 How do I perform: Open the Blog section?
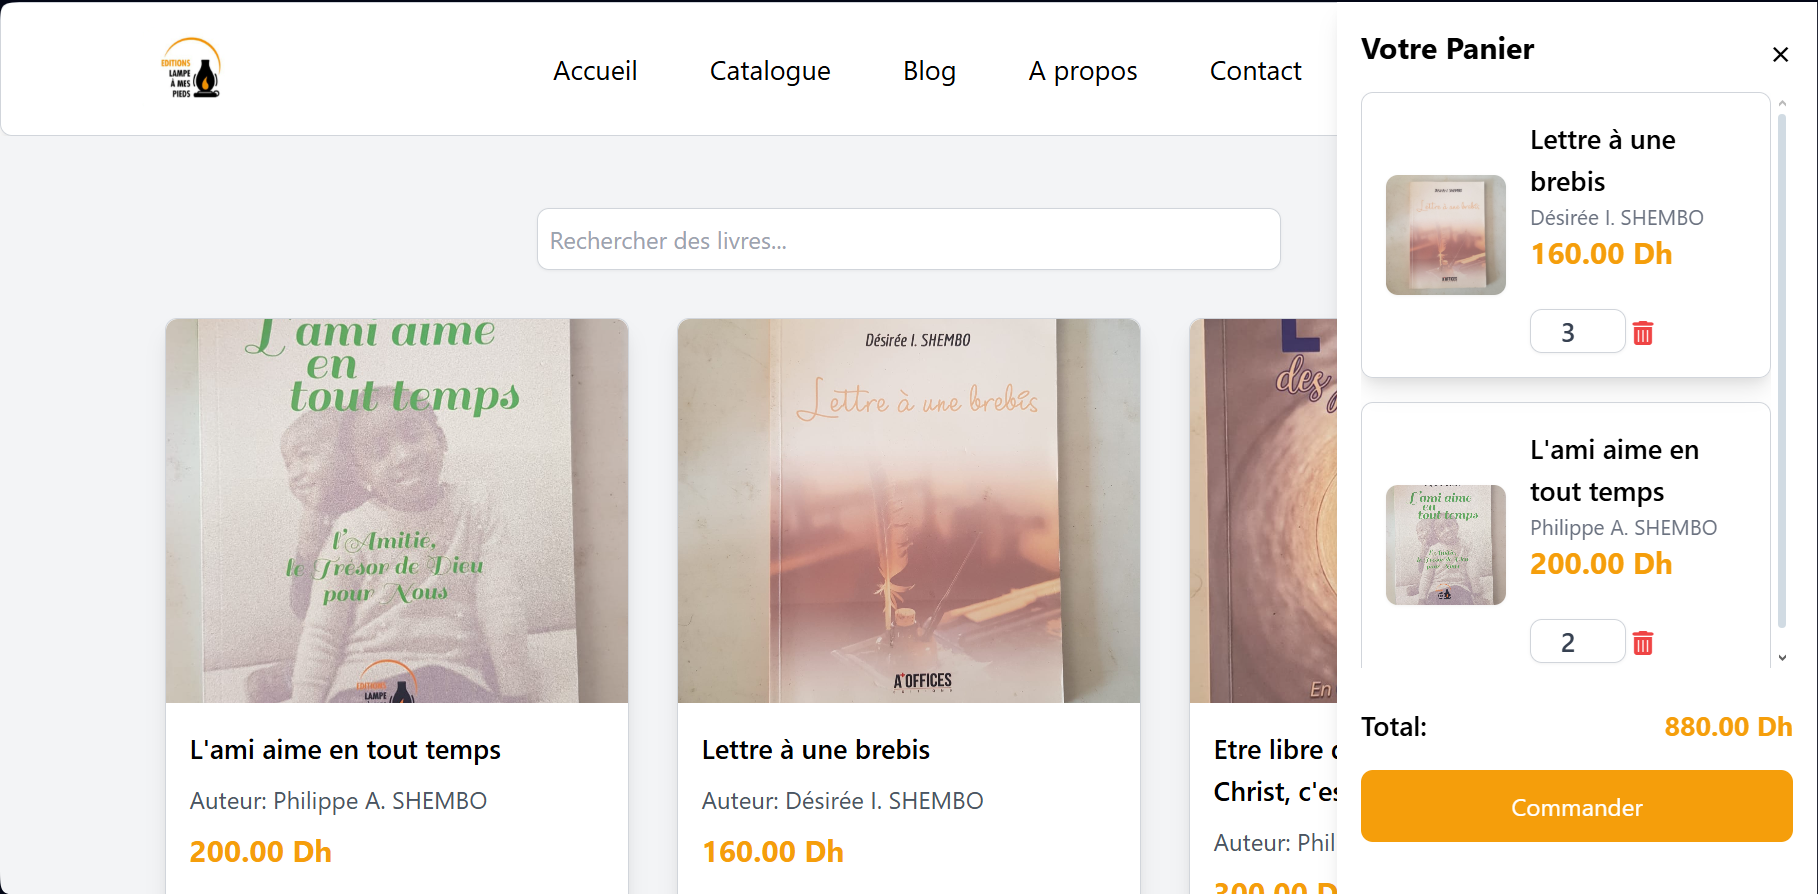pyautogui.click(x=929, y=71)
